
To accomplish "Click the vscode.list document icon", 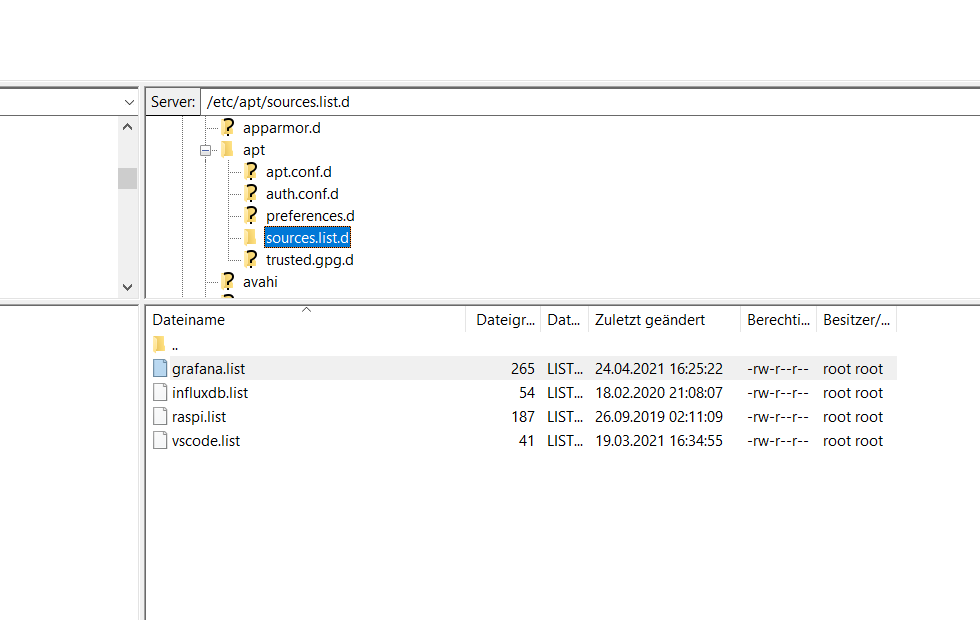I will (159, 440).
